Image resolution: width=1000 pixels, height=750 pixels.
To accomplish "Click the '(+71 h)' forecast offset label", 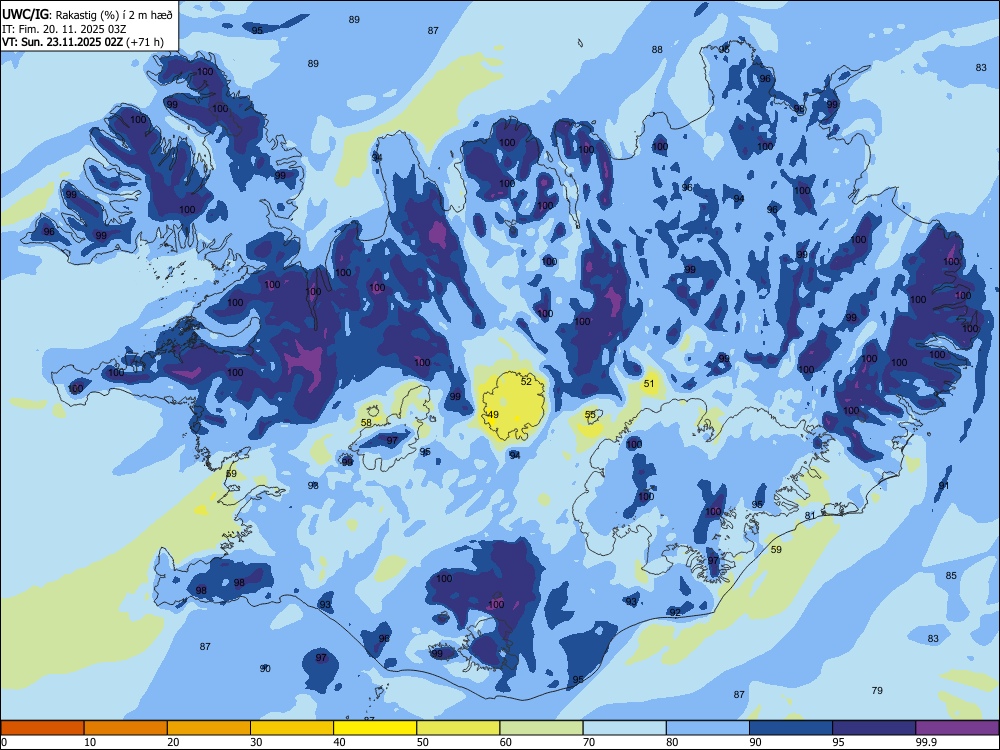I will coord(145,42).
